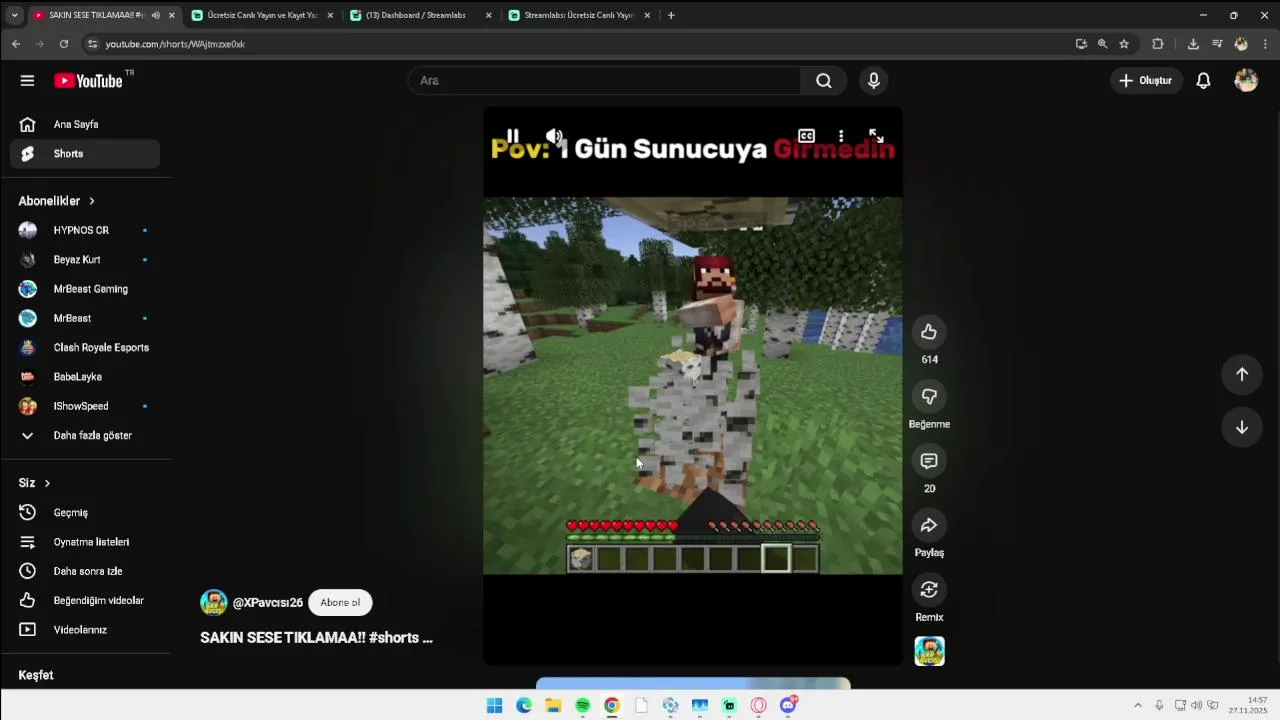The width and height of the screenshot is (1280, 720).
Task: Bookmark this page with the star
Action: [1124, 44]
